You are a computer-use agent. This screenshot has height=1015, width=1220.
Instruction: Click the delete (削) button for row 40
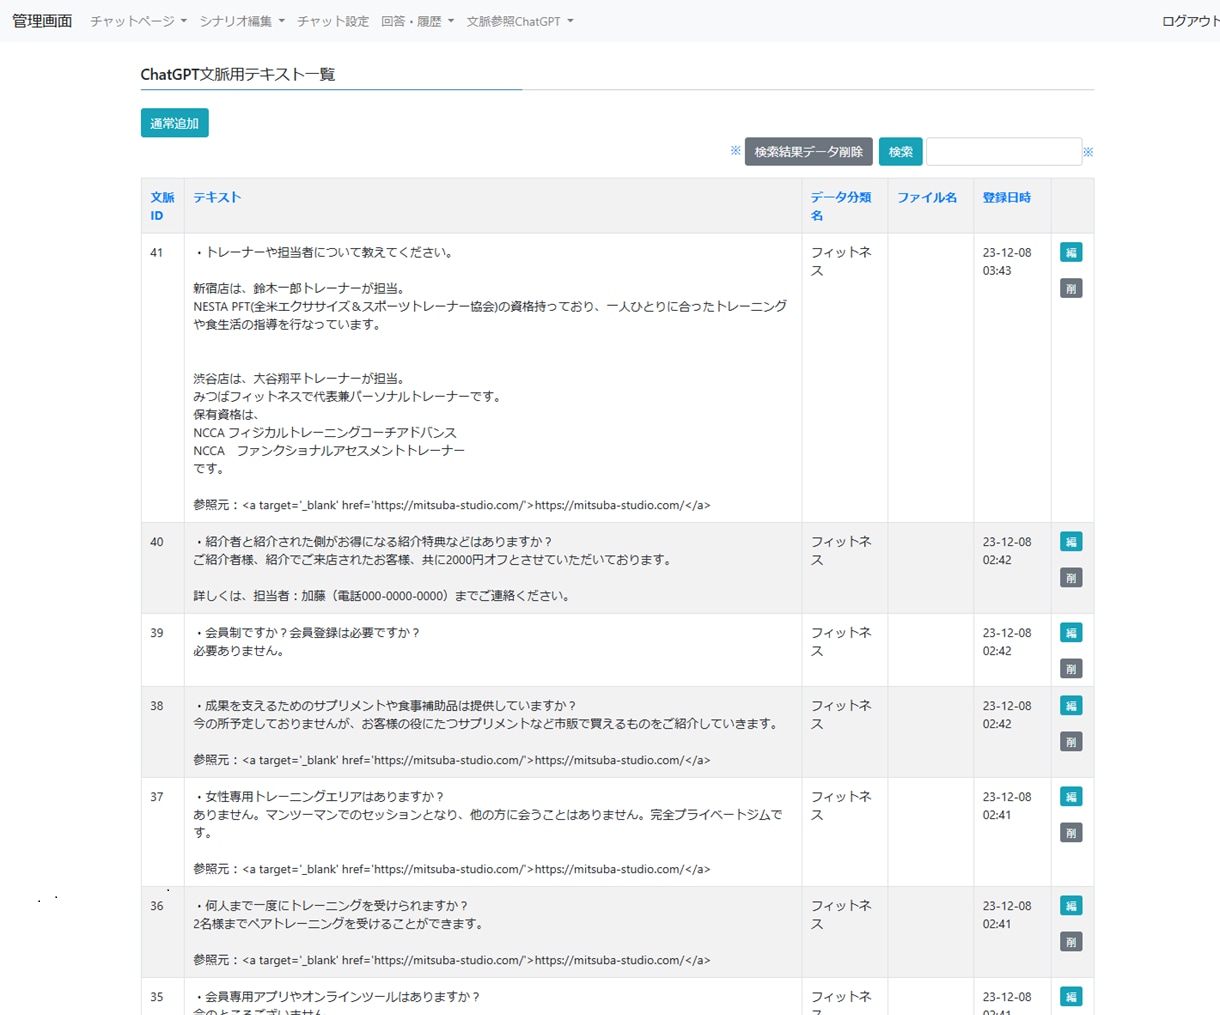click(1071, 578)
